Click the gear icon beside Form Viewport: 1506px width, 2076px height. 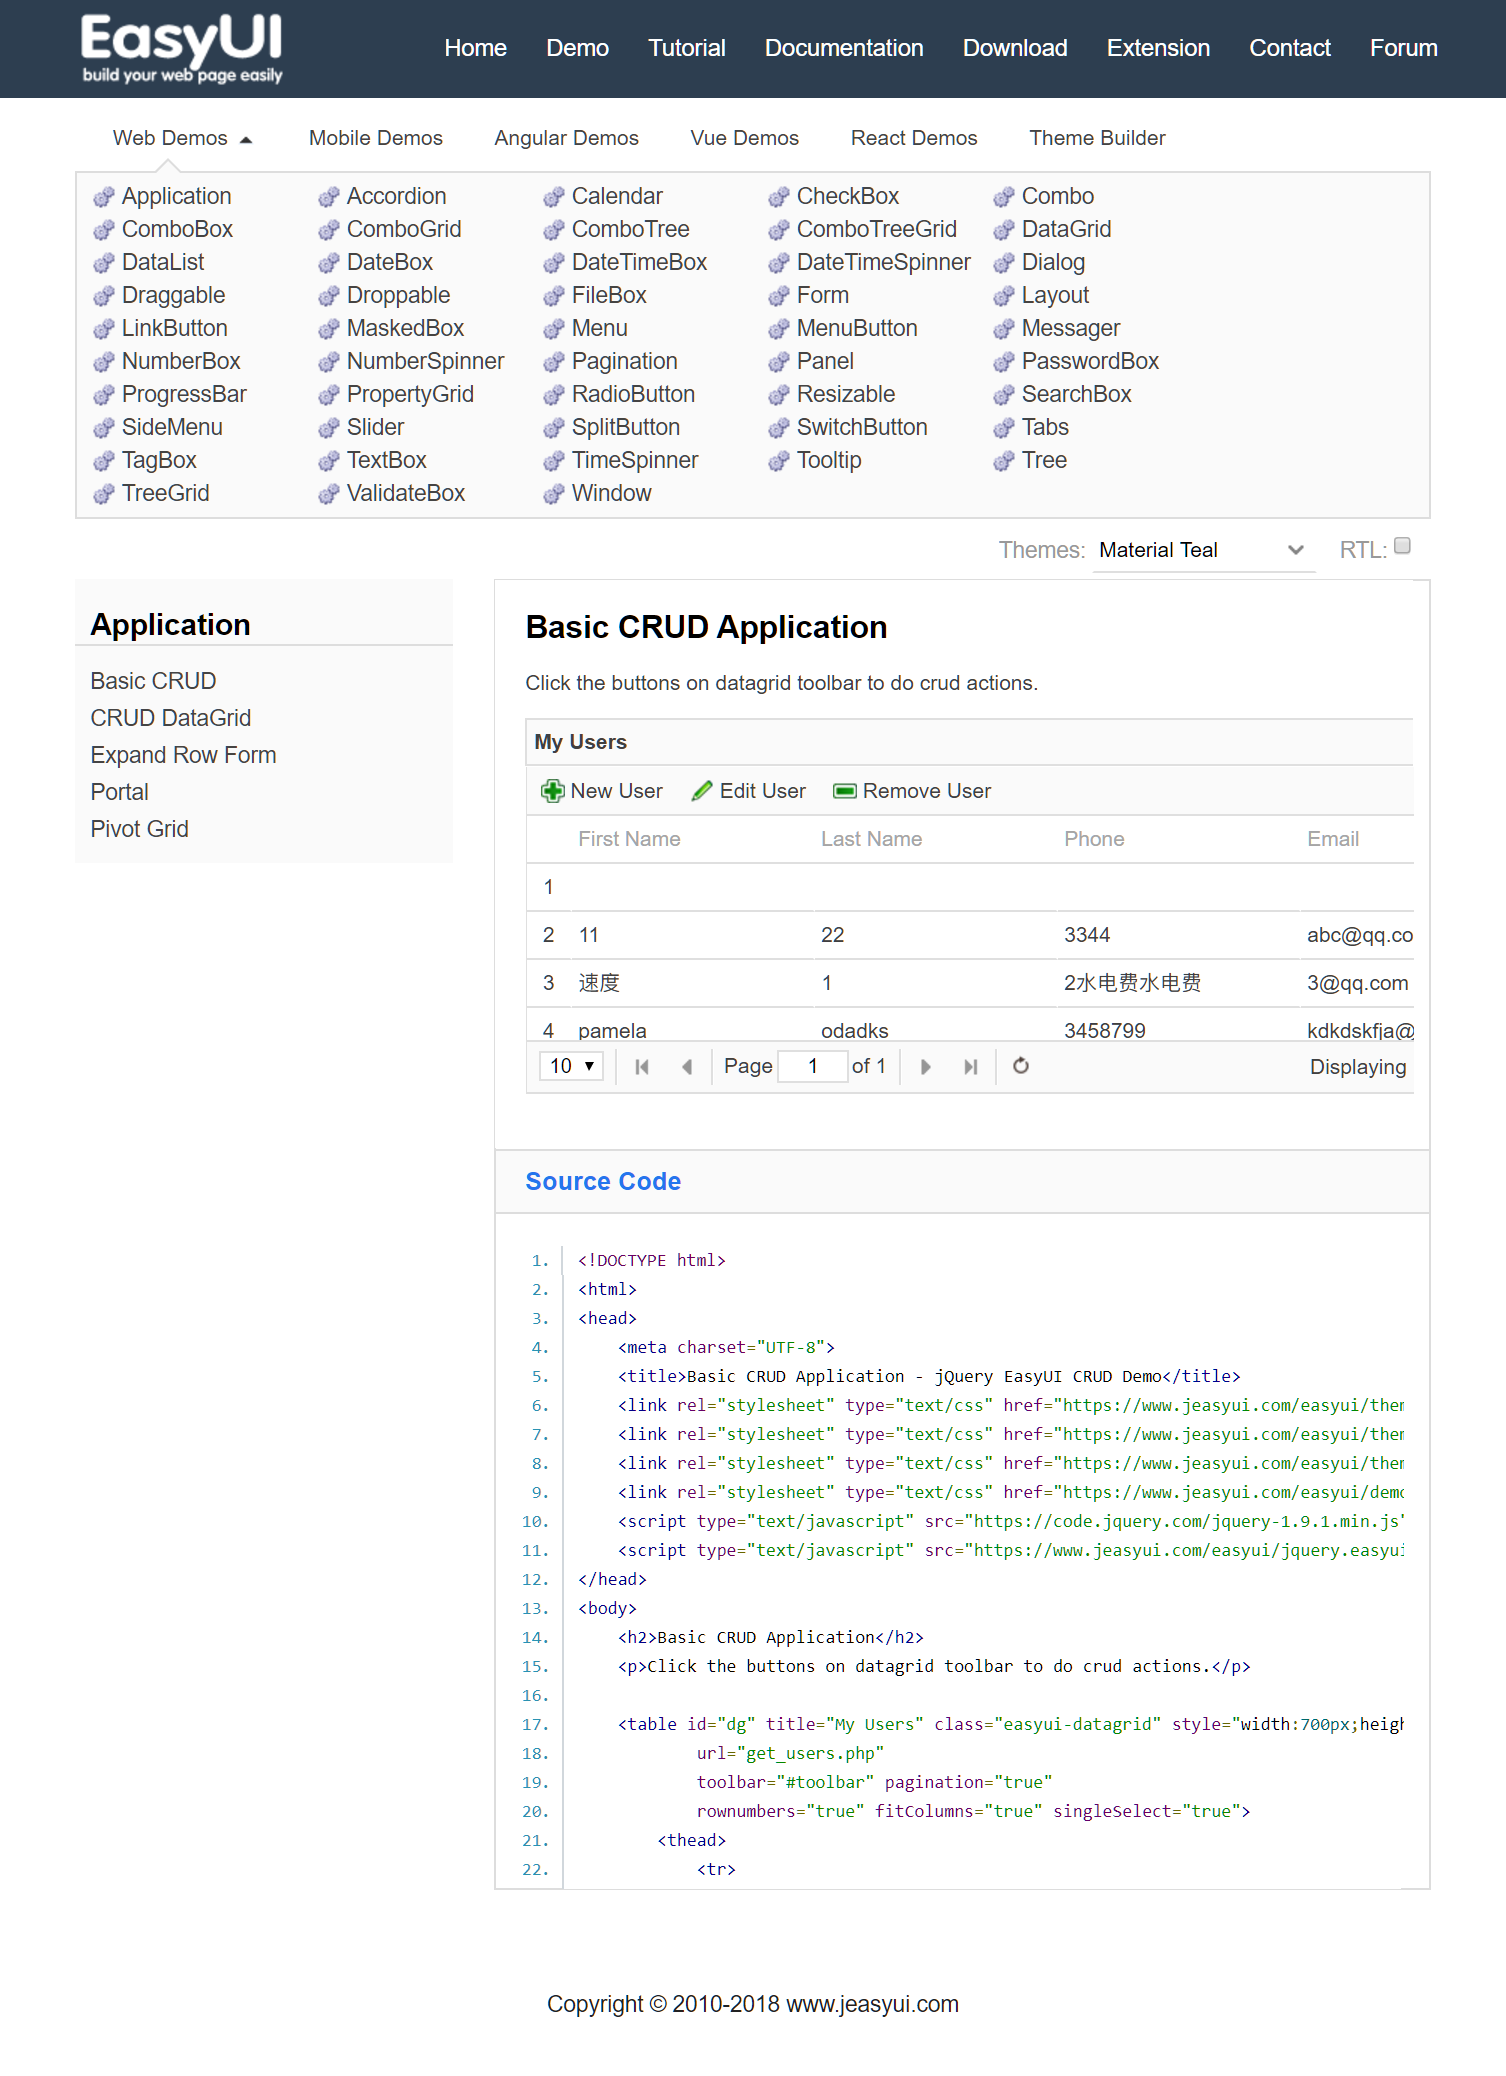pyautogui.click(x=779, y=296)
